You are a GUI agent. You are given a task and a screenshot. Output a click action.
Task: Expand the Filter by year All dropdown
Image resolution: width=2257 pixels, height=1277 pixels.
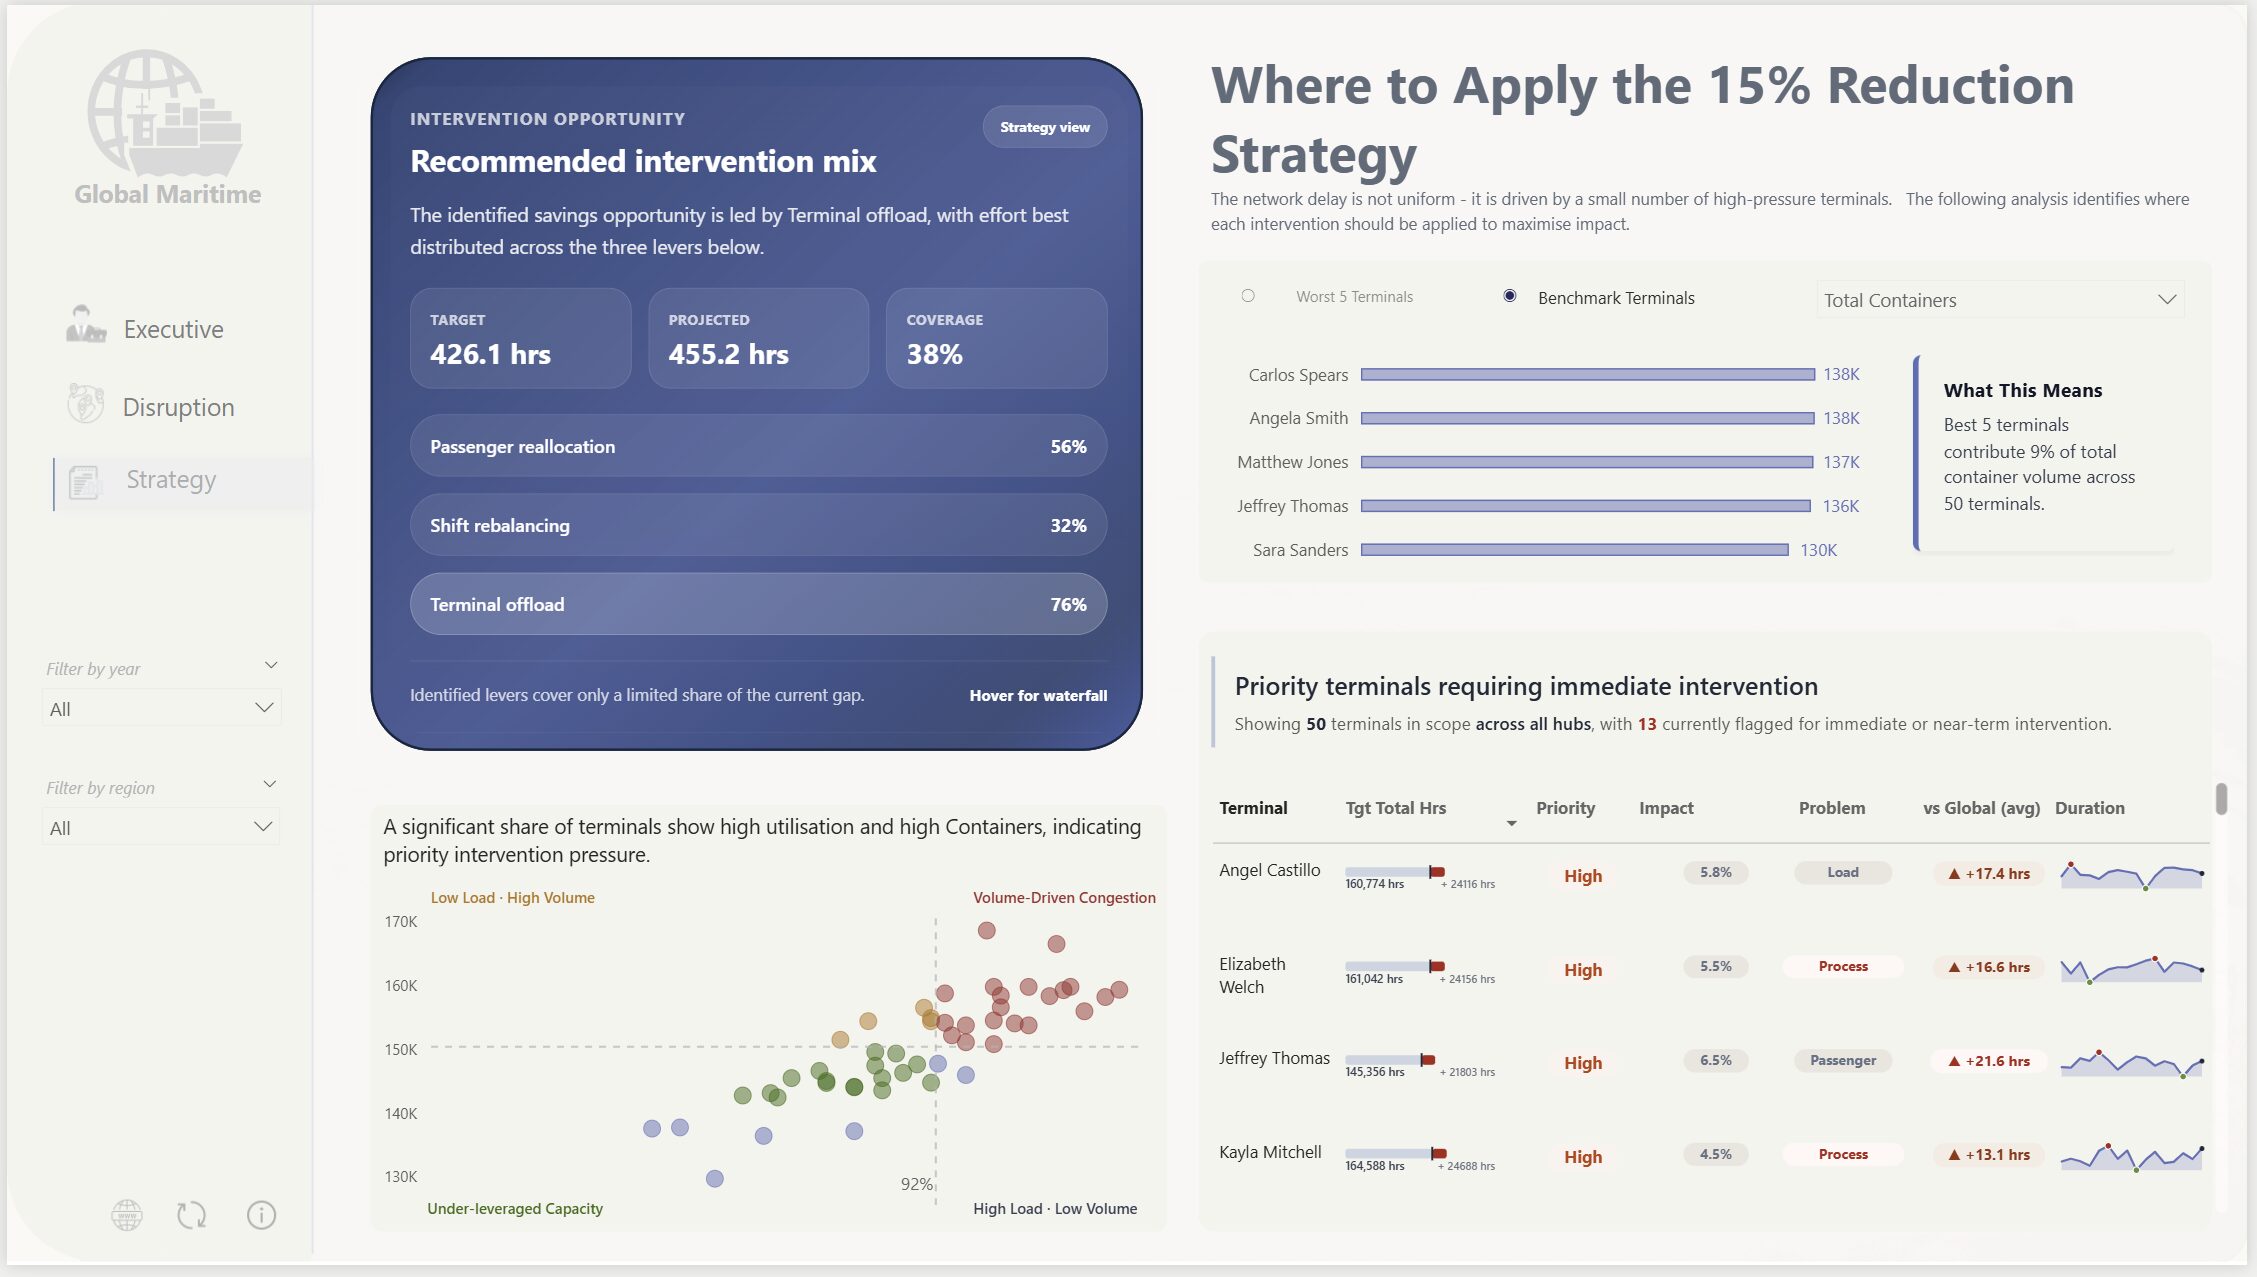coord(161,708)
